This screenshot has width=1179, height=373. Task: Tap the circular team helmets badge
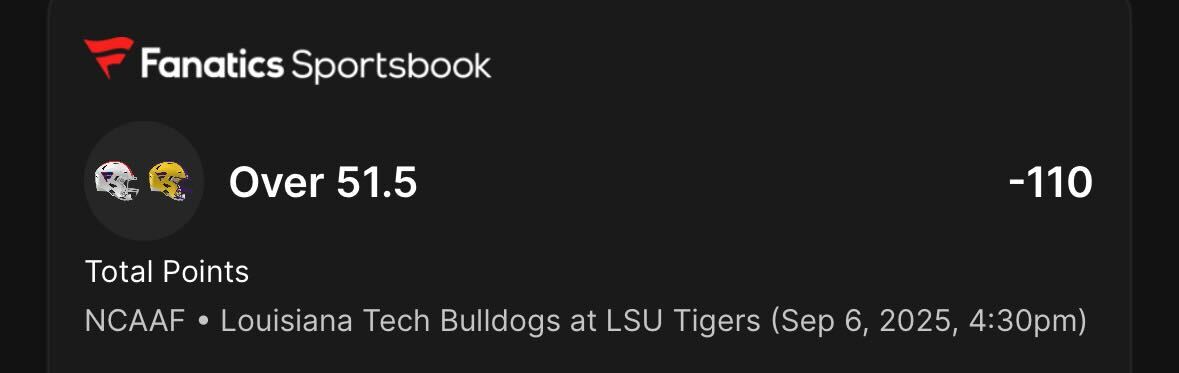[143, 181]
